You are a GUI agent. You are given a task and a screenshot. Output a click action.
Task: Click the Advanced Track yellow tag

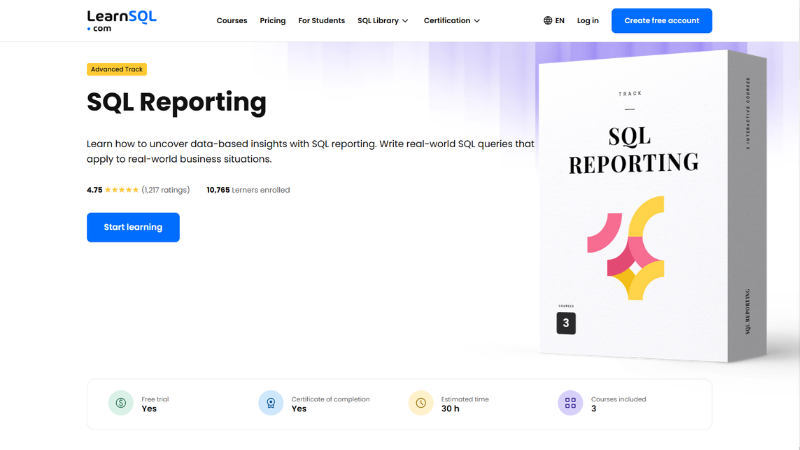(117, 69)
